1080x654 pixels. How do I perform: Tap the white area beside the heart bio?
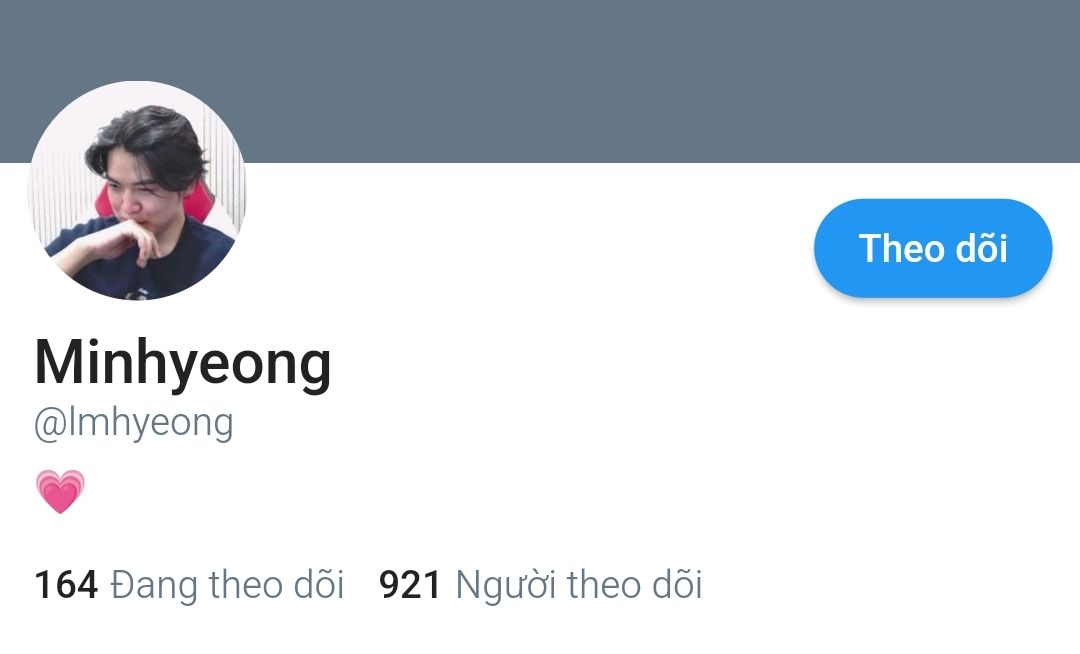tap(551, 492)
